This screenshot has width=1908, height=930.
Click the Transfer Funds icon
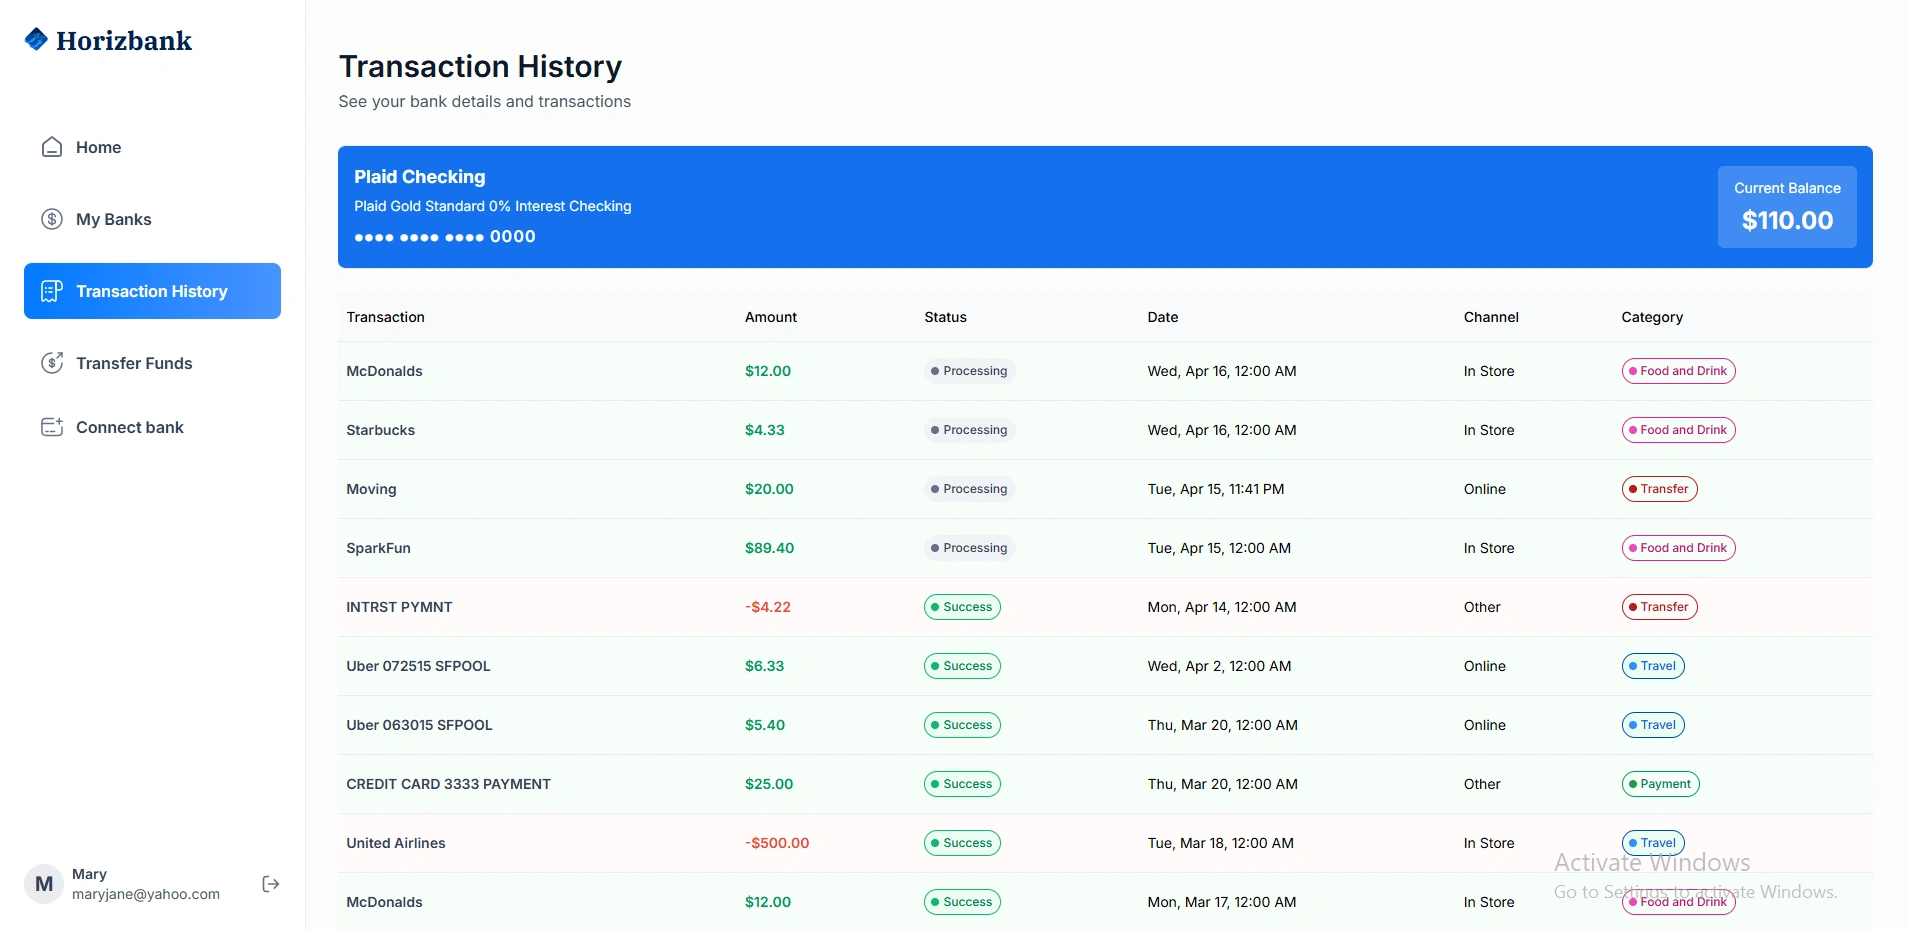(52, 363)
